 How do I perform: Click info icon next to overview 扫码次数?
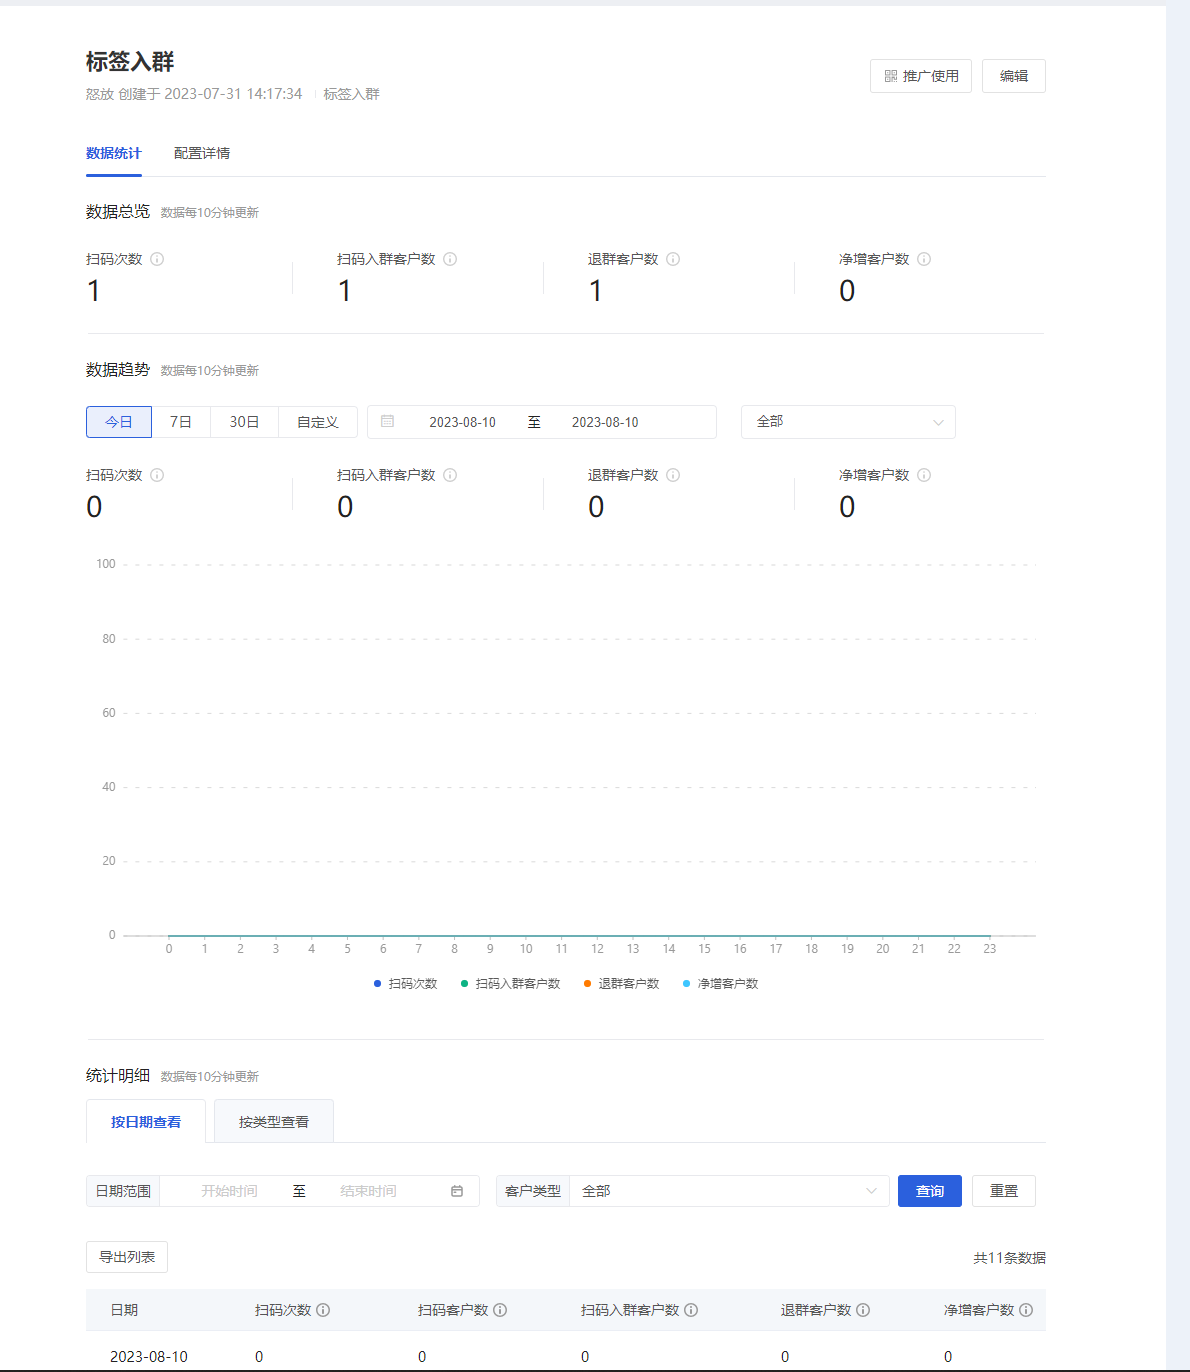pos(157,259)
